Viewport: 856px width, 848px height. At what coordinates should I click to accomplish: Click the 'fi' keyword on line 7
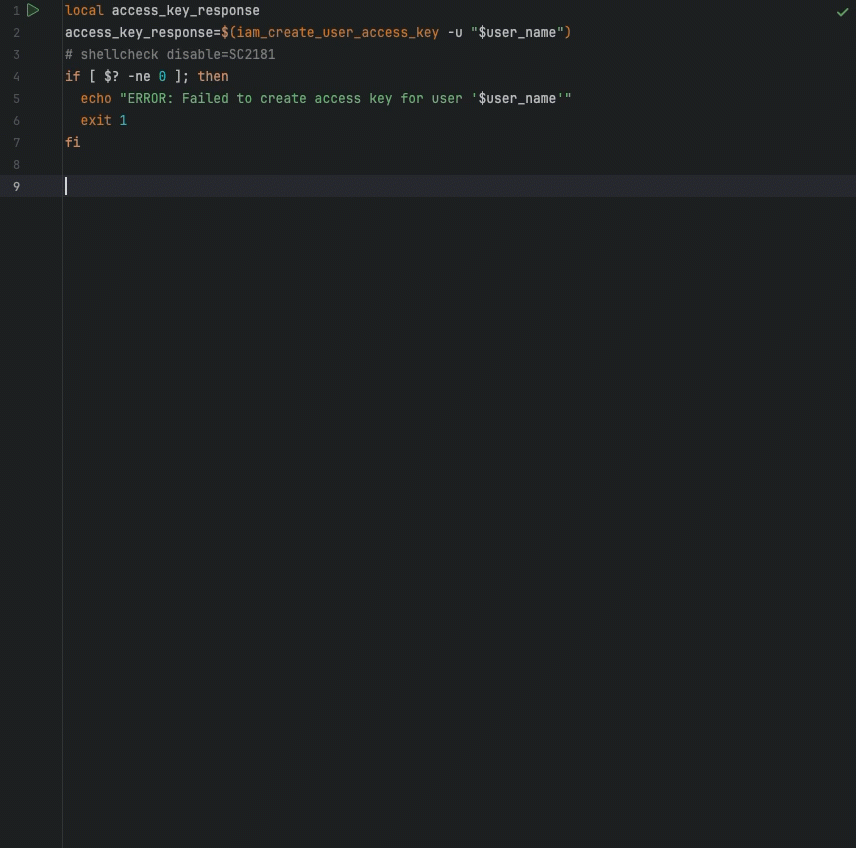71,142
